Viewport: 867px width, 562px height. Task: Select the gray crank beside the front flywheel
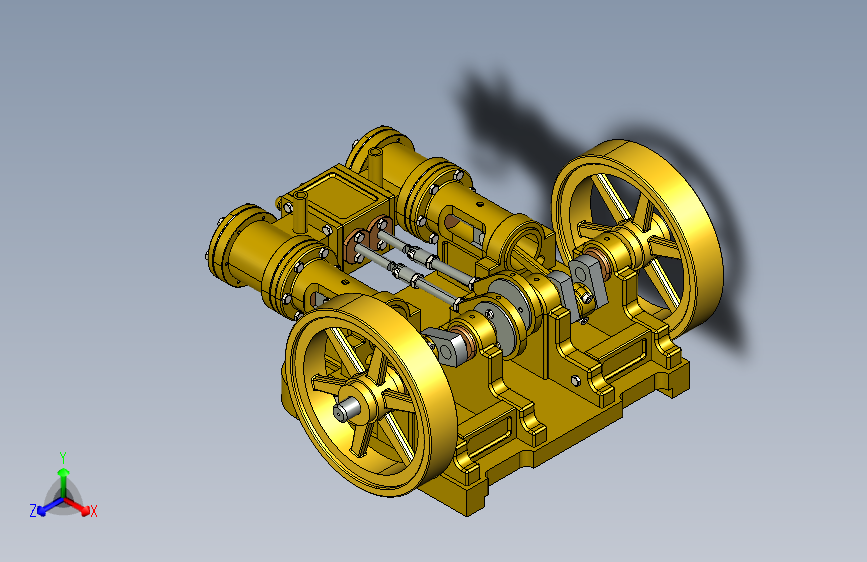coord(450,346)
